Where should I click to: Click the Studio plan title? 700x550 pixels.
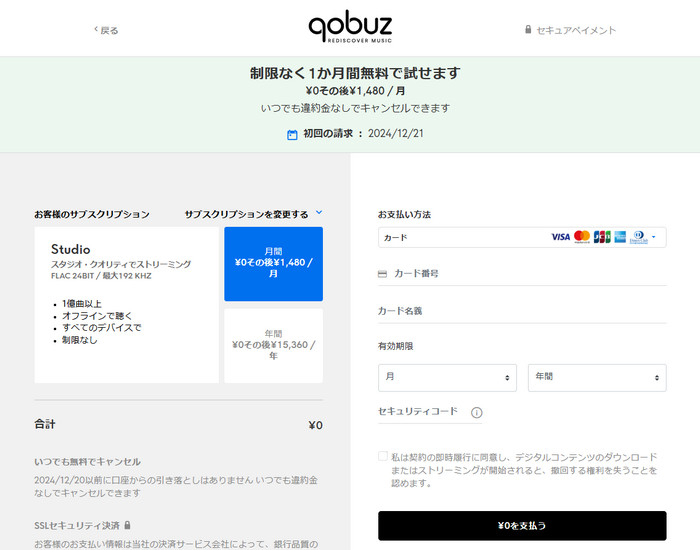tap(71, 249)
